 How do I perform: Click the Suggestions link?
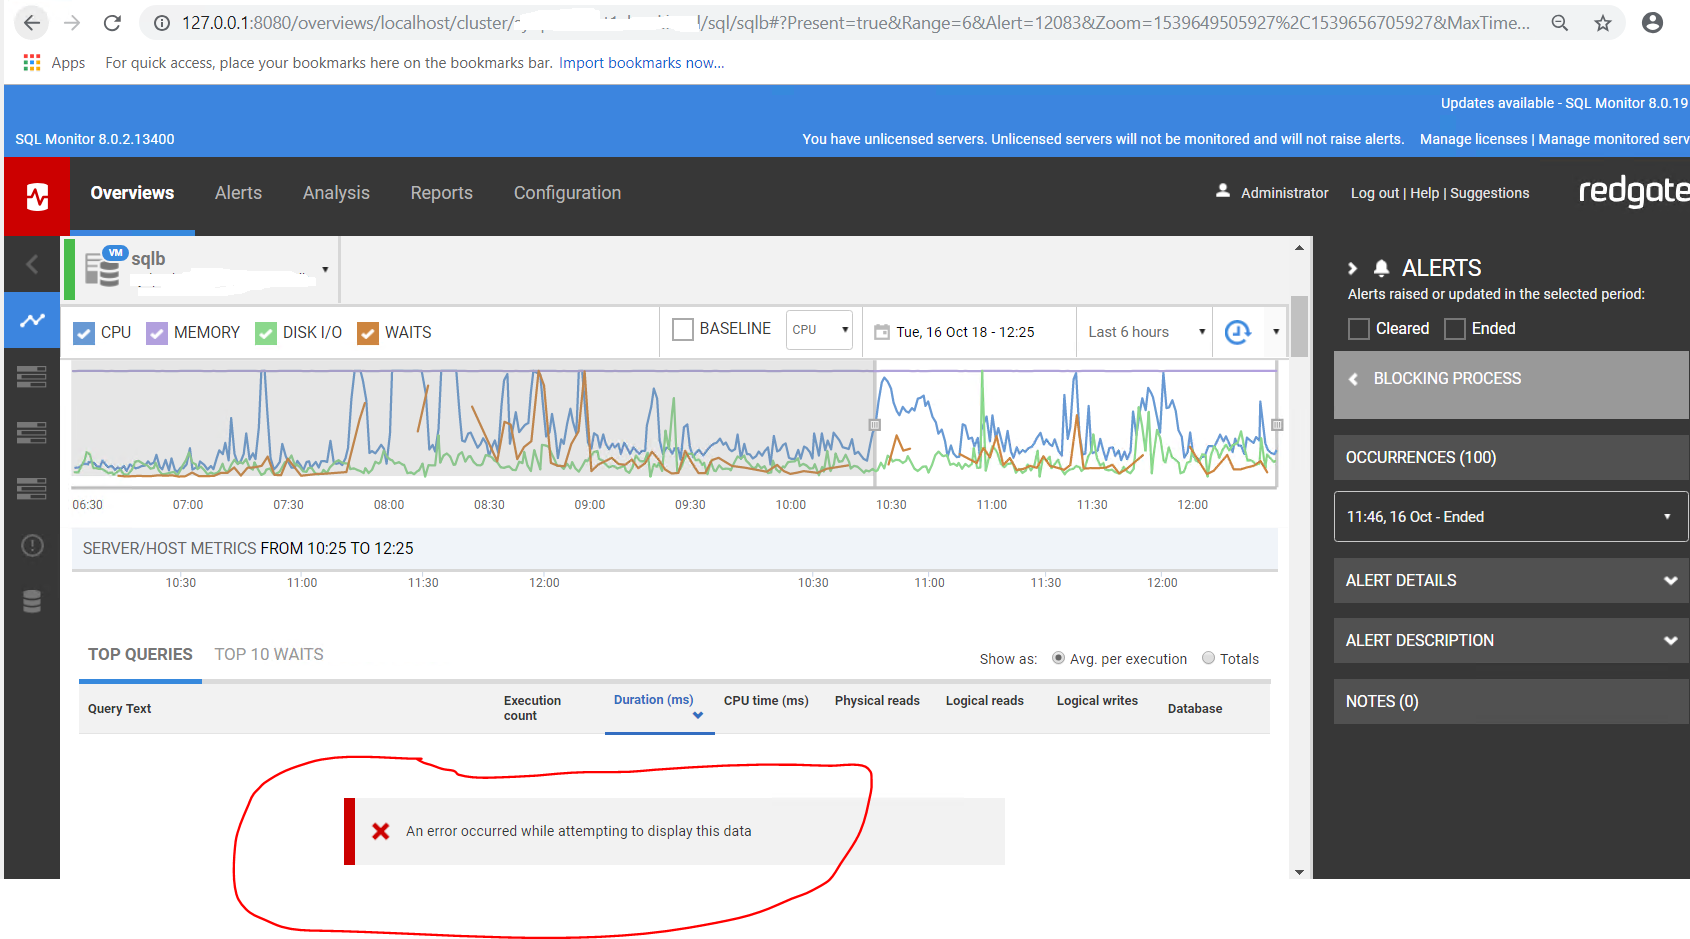tap(1489, 193)
